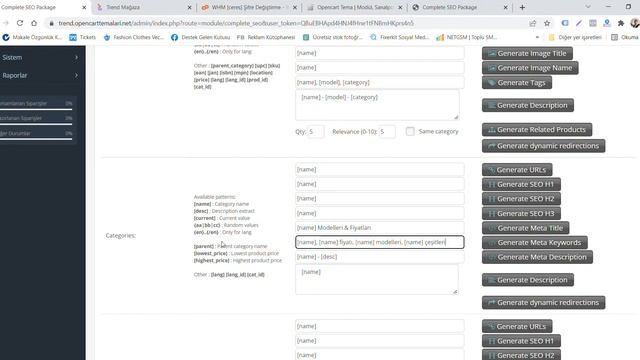The width and height of the screenshot is (640, 360).
Task: Click the Generate Meta Title button
Action: pyautogui.click(x=525, y=228)
